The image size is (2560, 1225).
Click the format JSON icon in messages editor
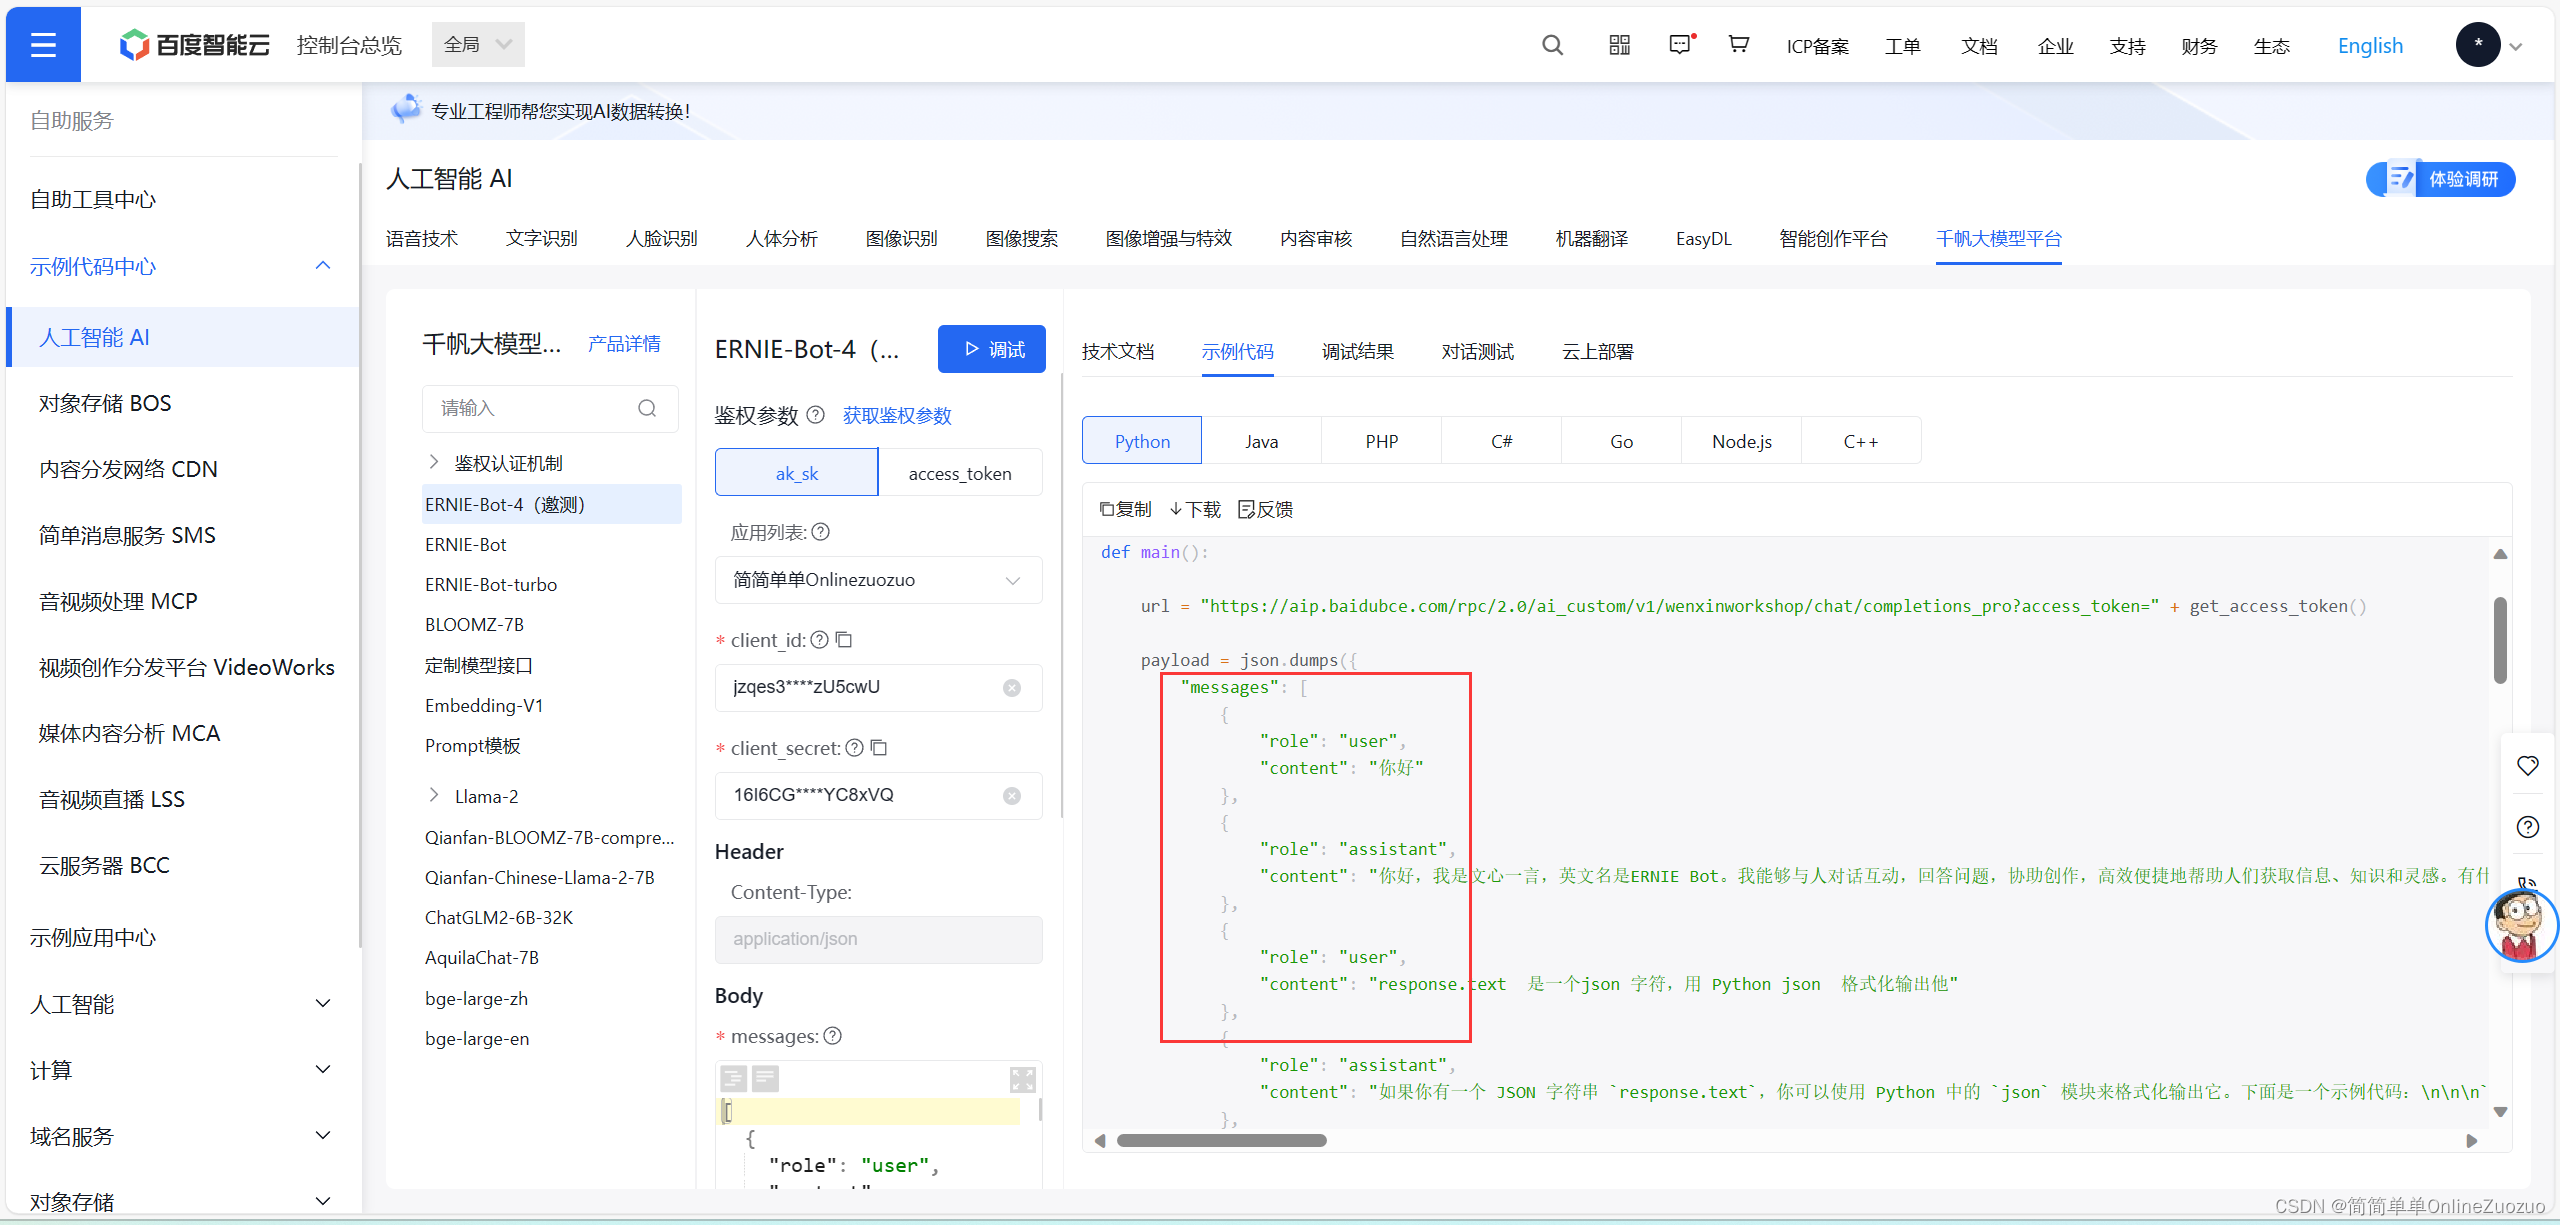point(733,1078)
